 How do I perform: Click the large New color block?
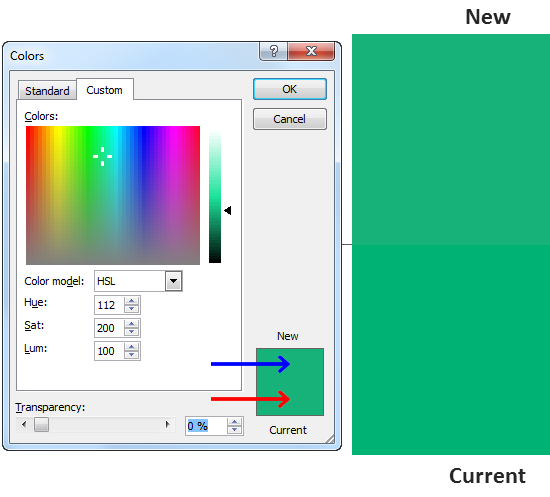(451, 139)
